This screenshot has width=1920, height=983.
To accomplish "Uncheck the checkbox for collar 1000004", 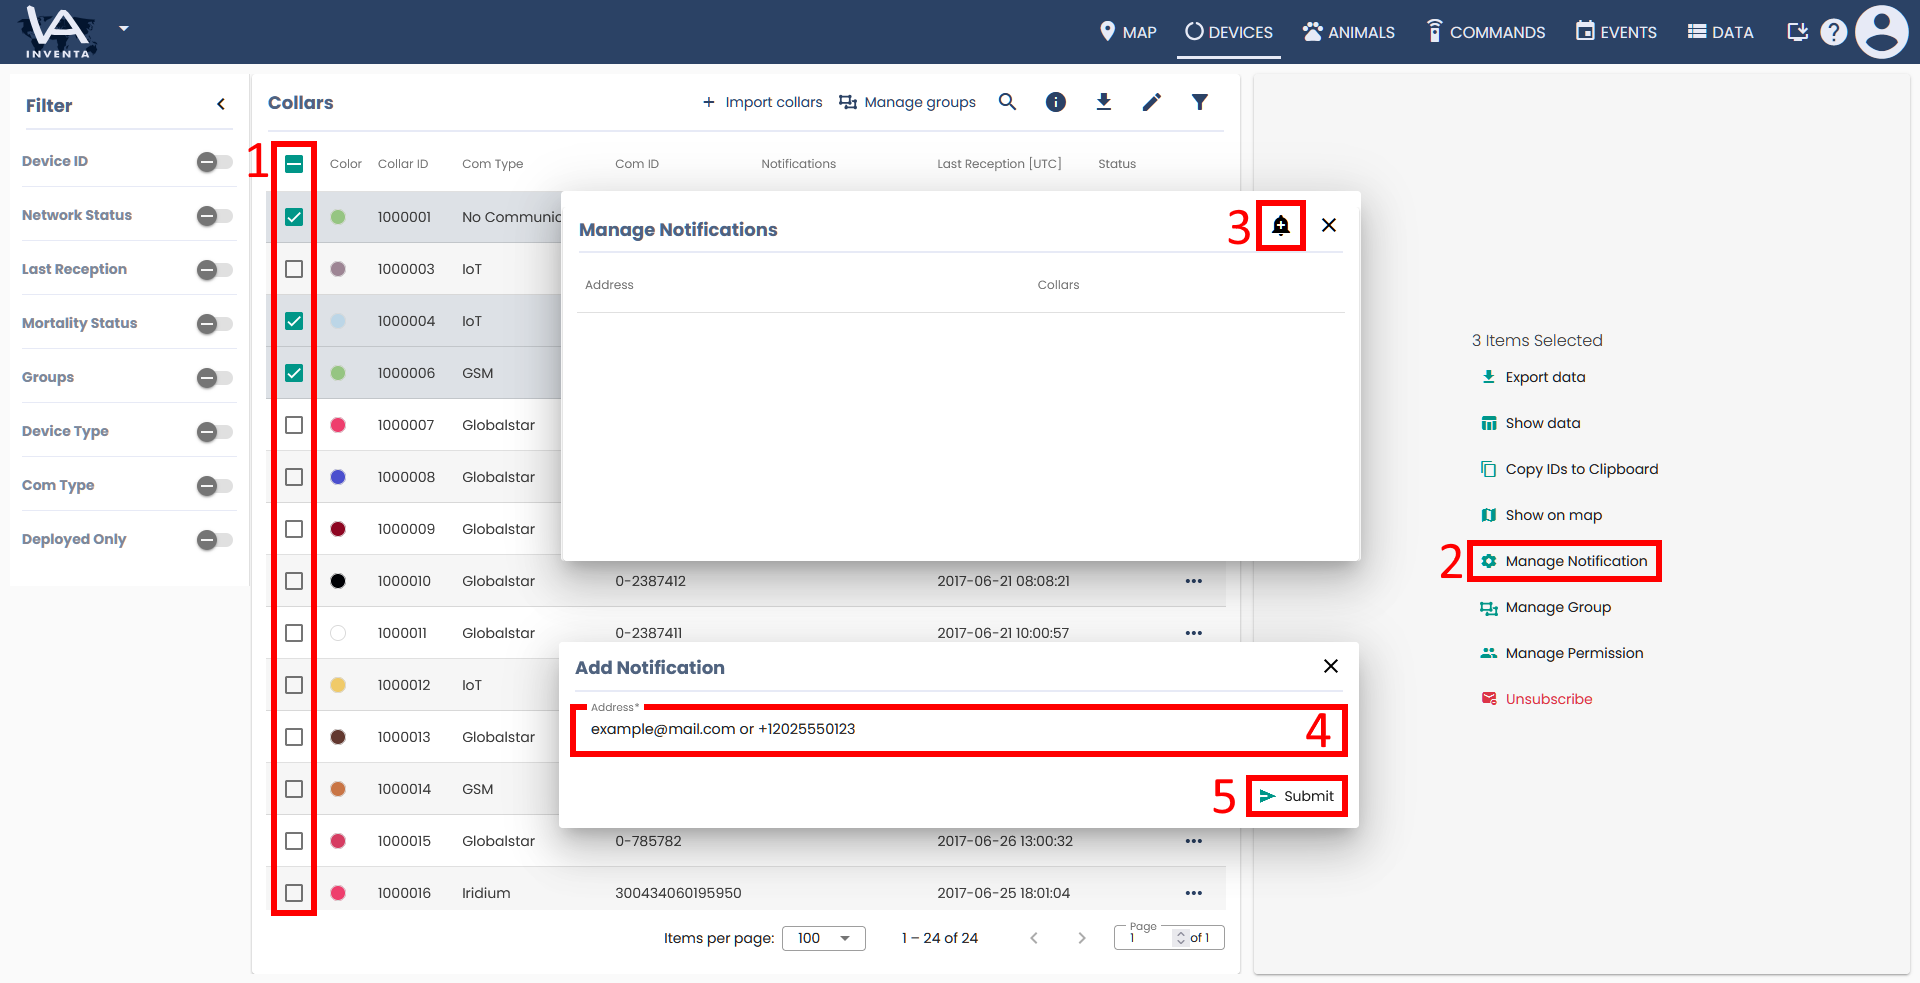I will [294, 321].
